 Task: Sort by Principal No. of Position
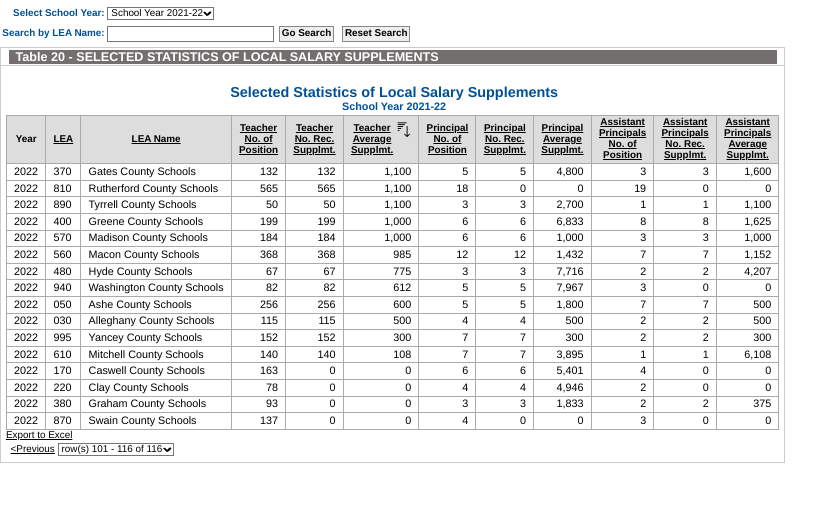(447, 139)
